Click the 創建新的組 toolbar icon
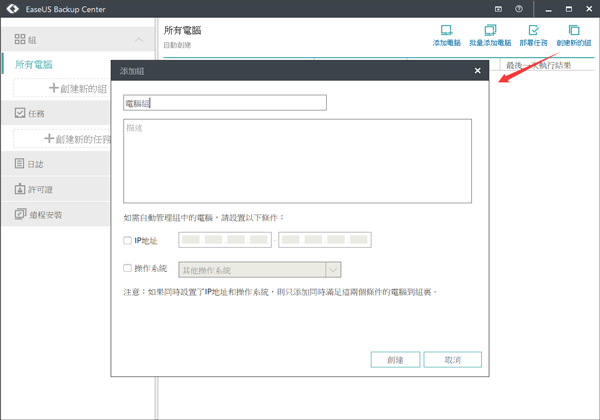This screenshot has height=420, width=600. pos(574,35)
